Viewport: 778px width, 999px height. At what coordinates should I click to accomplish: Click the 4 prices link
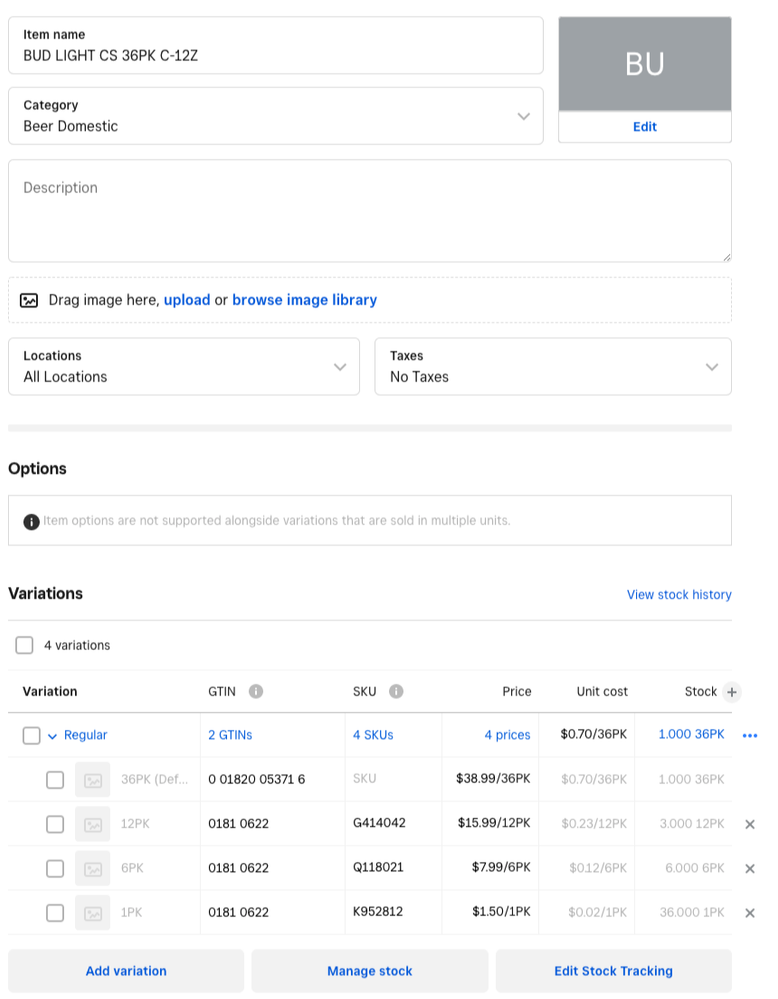[507, 735]
